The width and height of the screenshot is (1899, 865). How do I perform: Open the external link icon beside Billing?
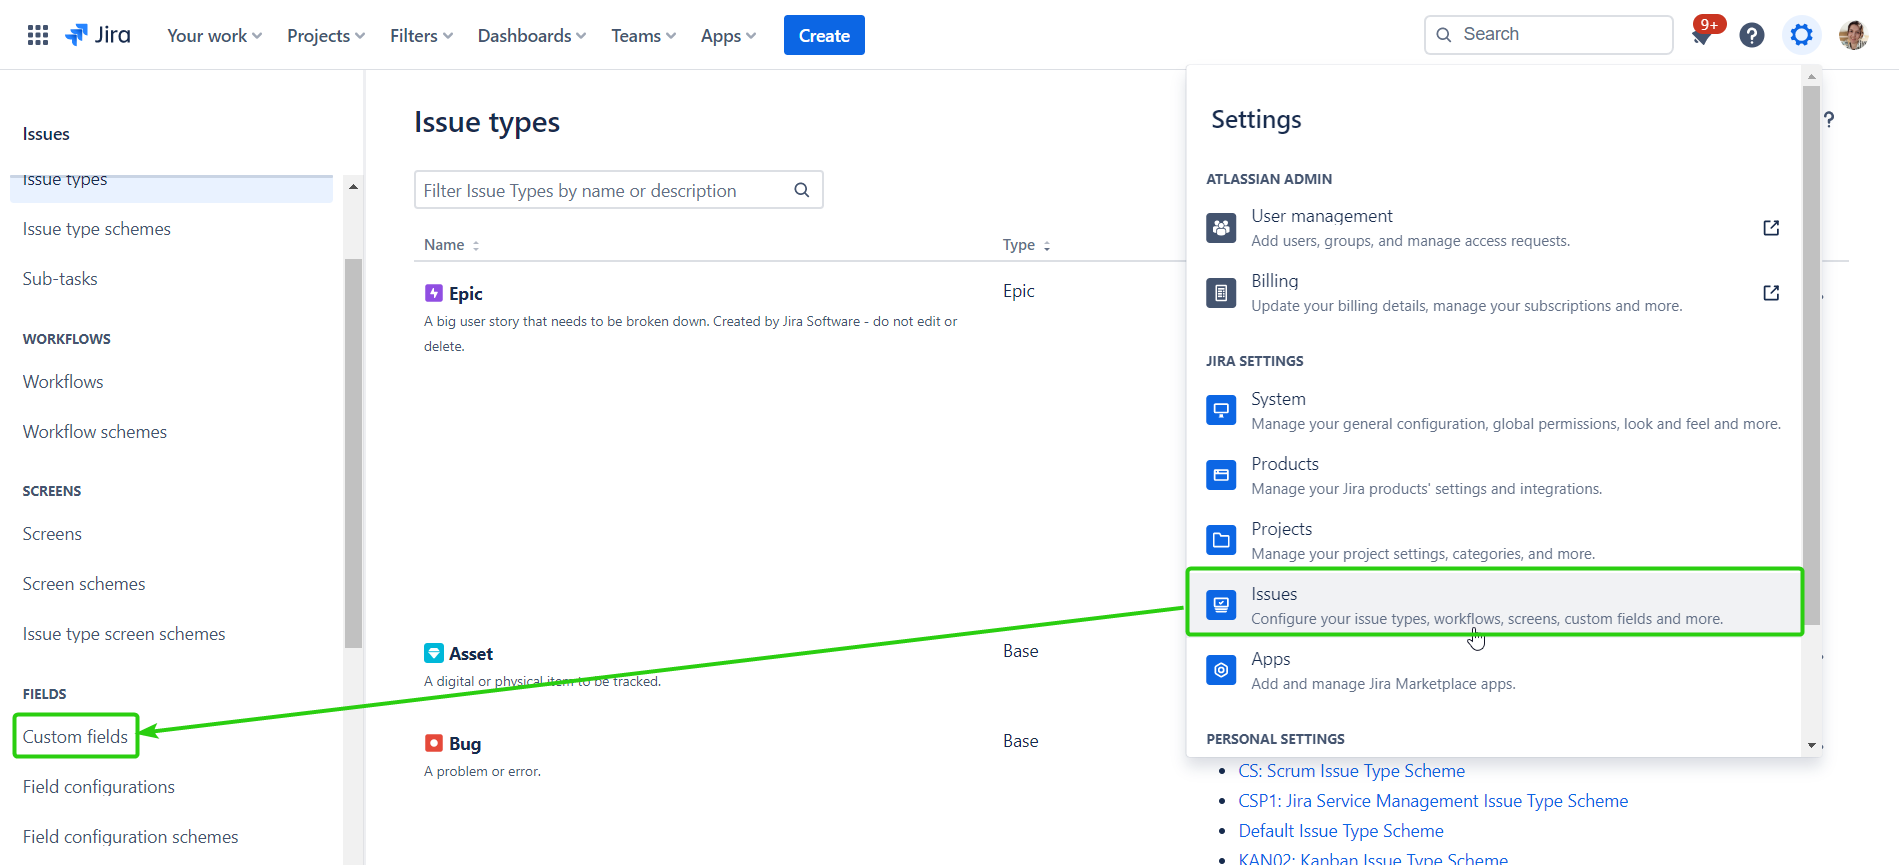(1770, 293)
